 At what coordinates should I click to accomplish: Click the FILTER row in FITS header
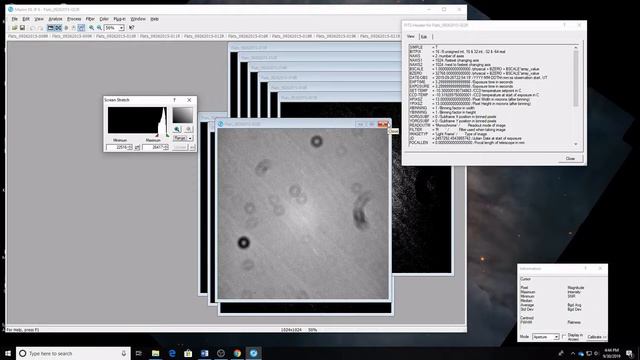tap(457, 130)
